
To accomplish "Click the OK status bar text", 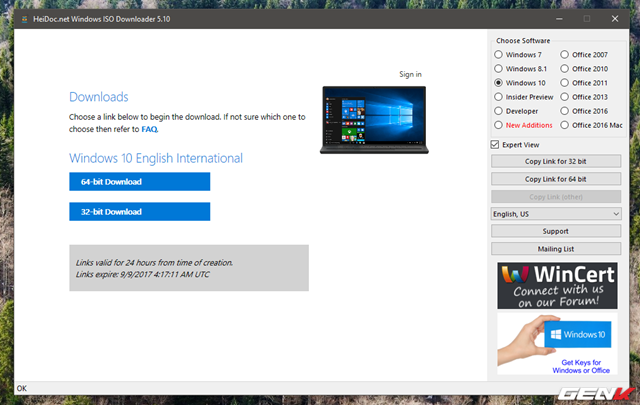I will point(22,388).
